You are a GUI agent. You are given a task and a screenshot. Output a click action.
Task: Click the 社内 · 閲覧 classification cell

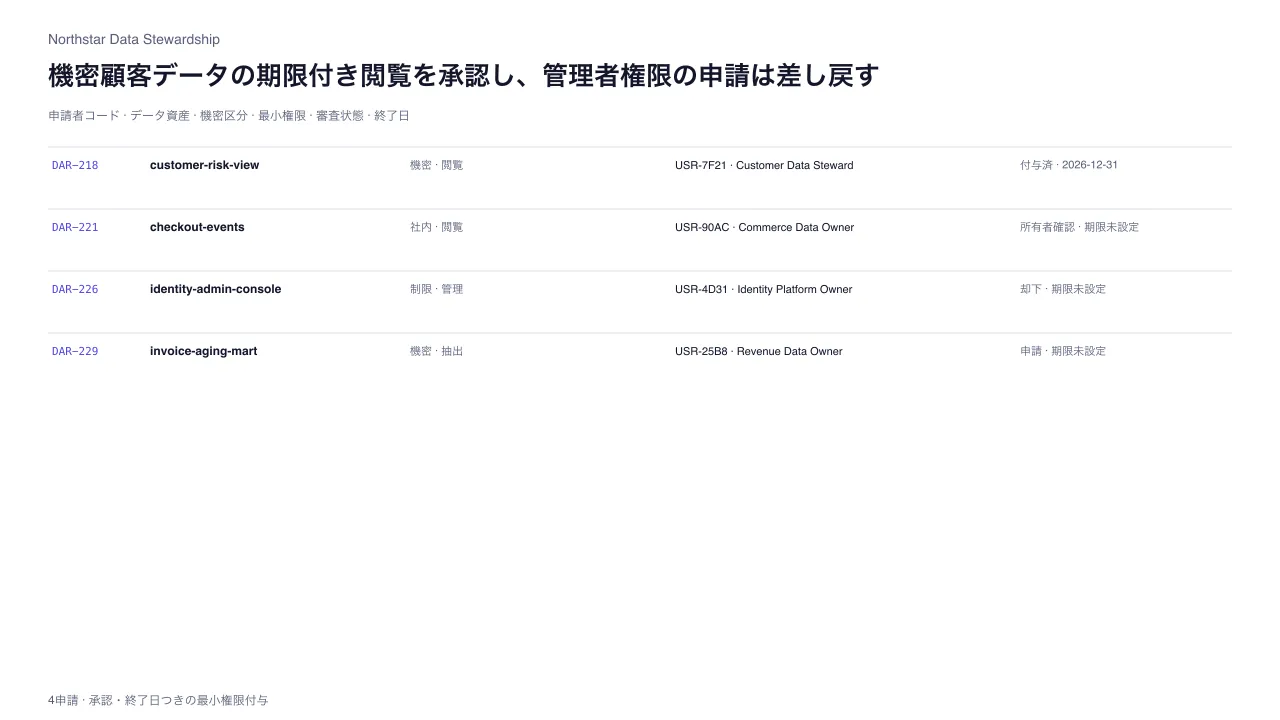[x=437, y=227]
